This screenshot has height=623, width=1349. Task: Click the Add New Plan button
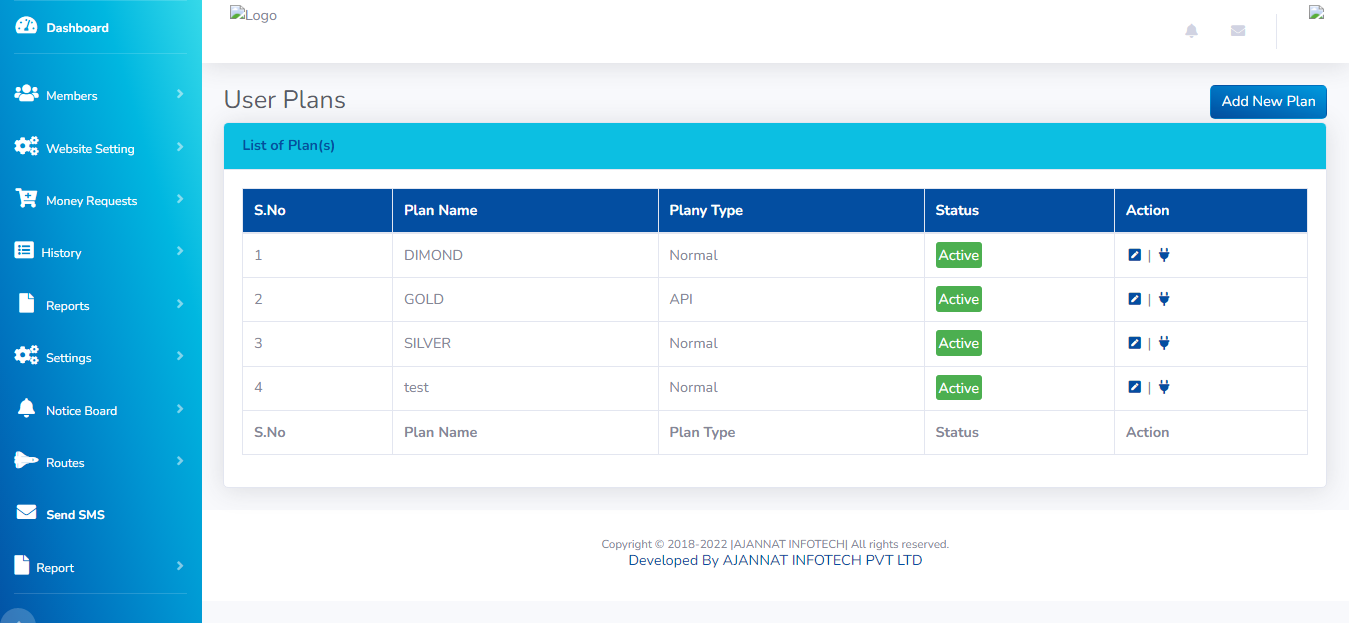point(1268,101)
